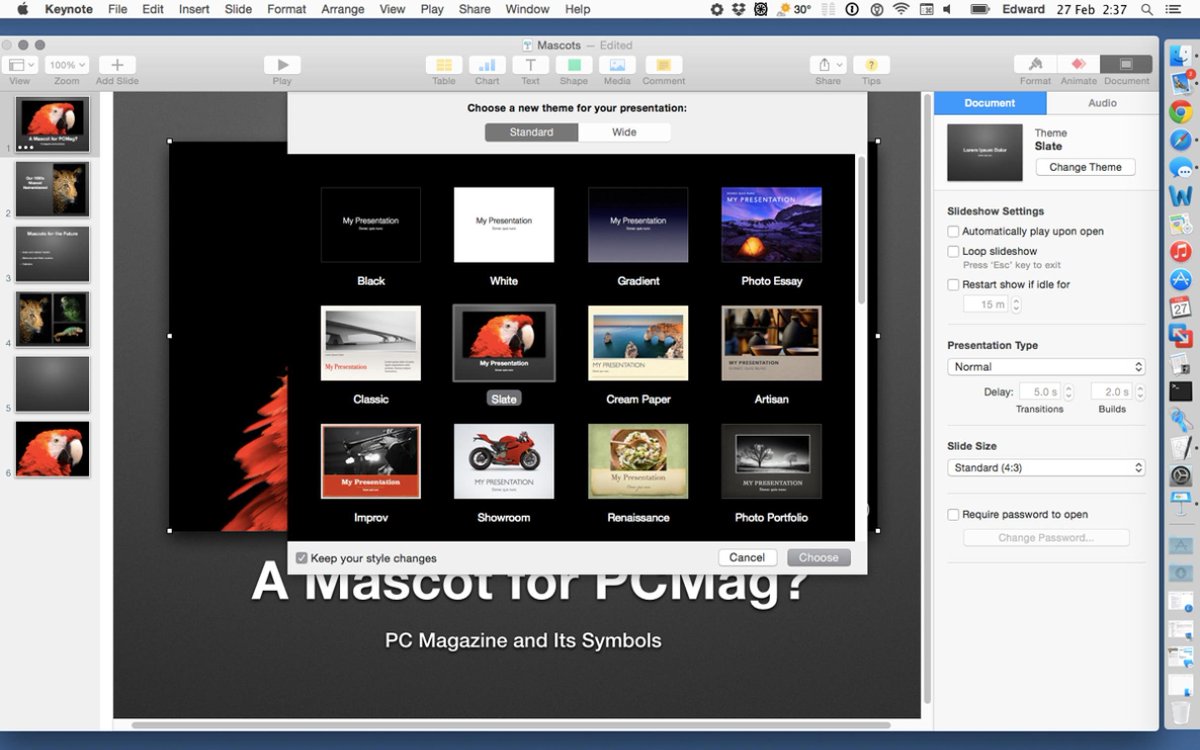Open the Format inspector
The height and width of the screenshot is (750, 1200).
pos(1035,65)
